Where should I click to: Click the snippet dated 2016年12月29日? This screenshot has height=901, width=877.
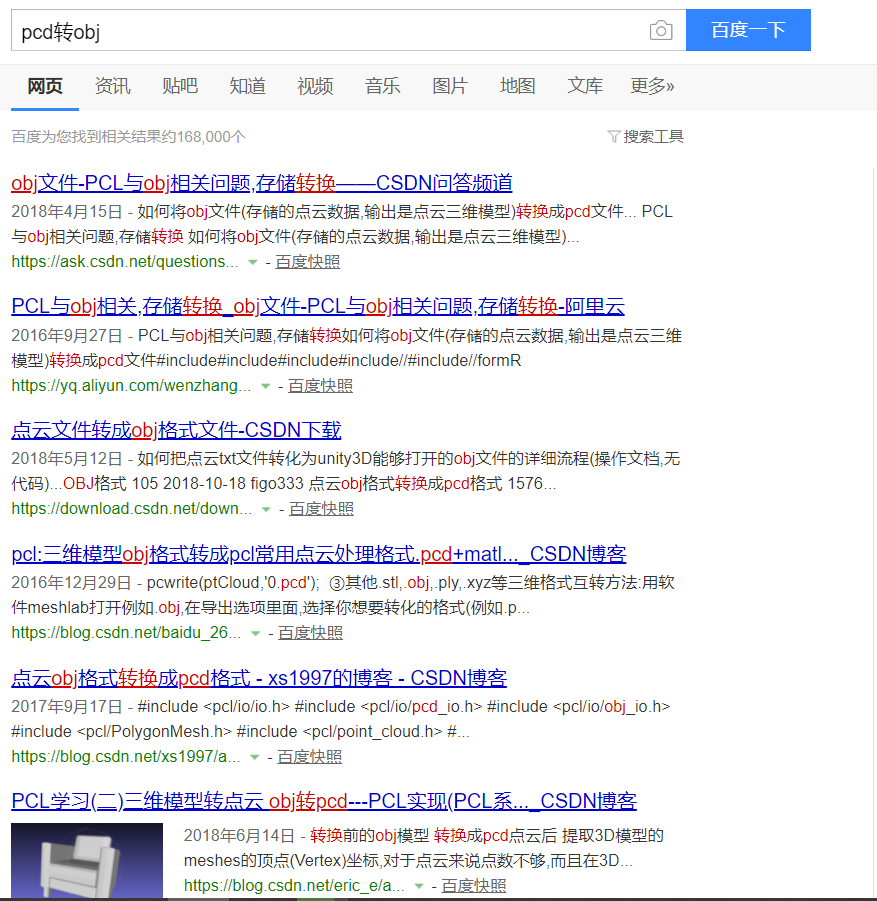[343, 595]
